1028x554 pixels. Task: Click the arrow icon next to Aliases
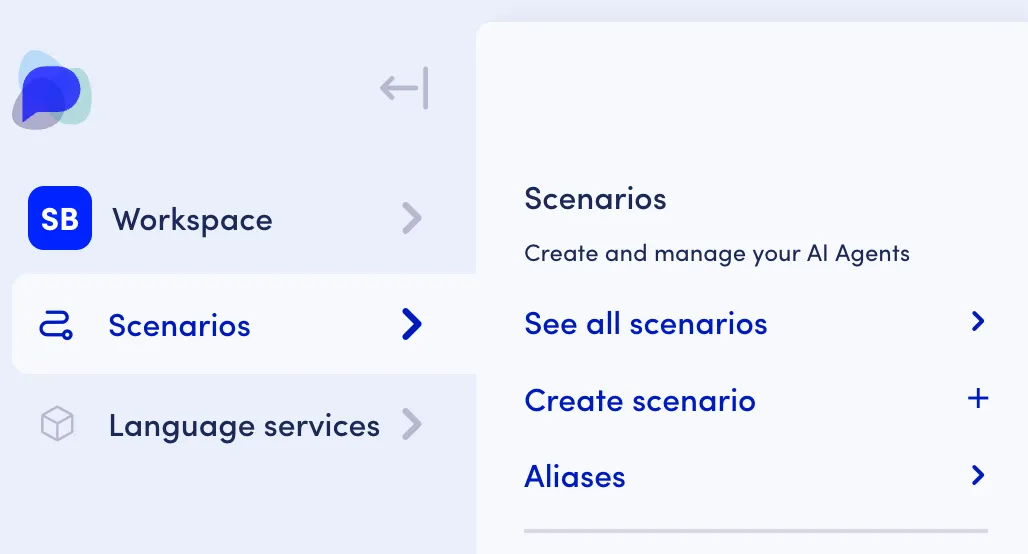click(x=978, y=475)
